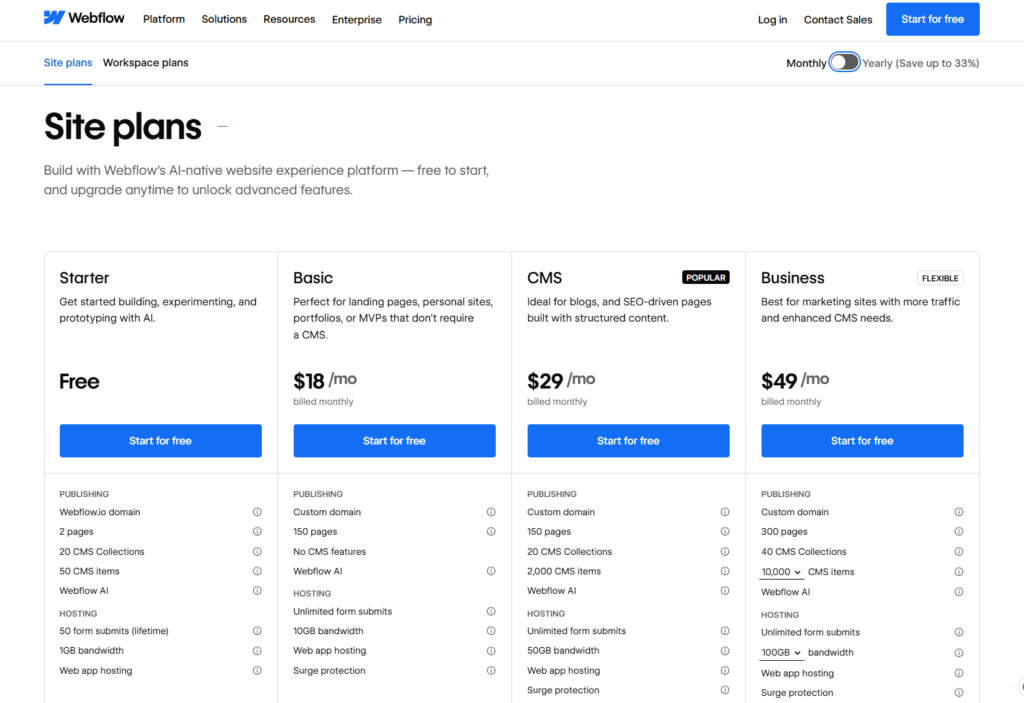Show info for CMS 2,000 CMS items
The image size is (1024, 703).
point(725,571)
